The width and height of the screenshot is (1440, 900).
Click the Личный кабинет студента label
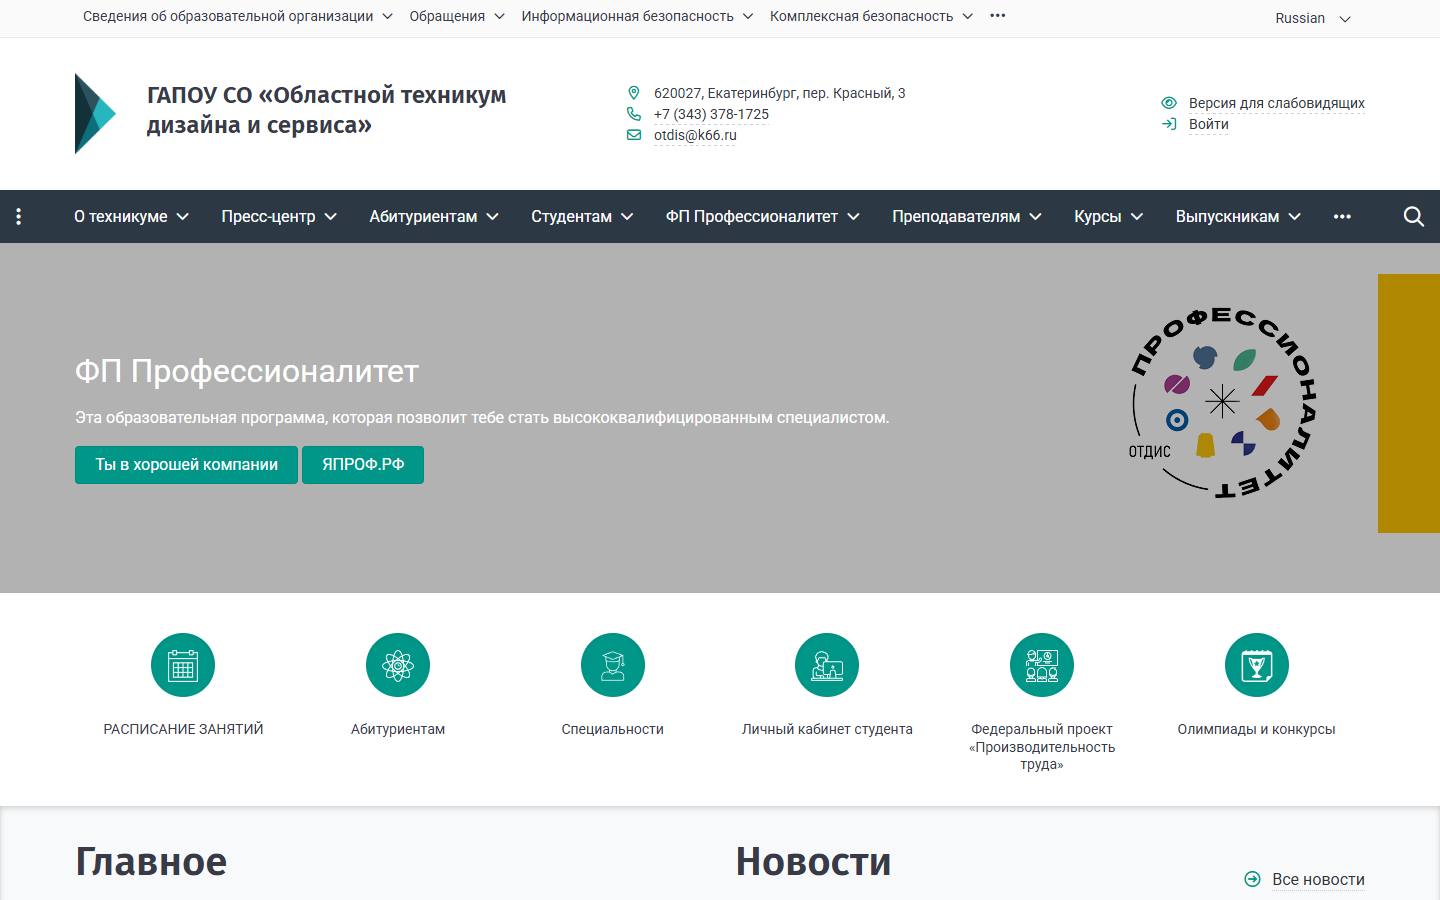tap(827, 729)
